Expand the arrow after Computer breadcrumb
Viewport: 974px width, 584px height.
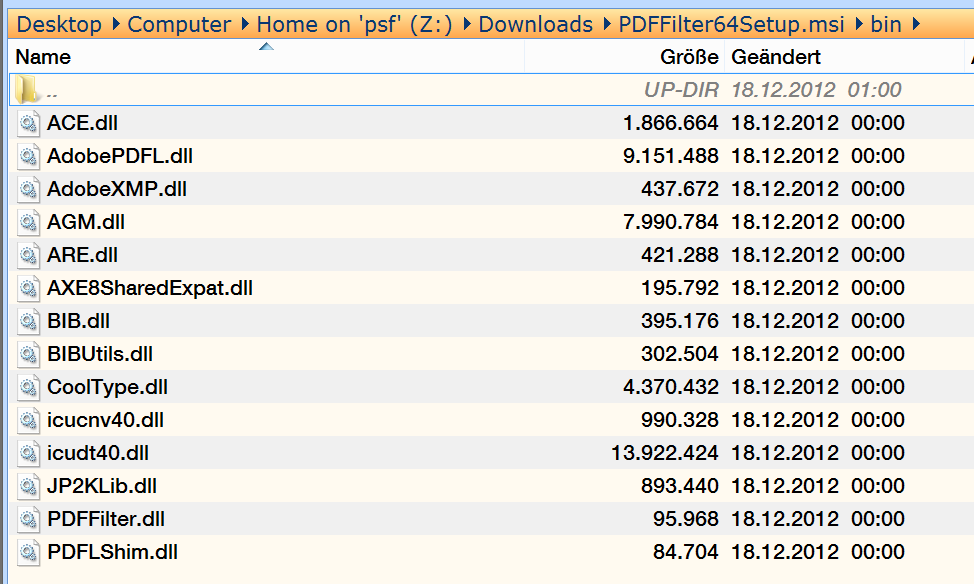coord(245,25)
